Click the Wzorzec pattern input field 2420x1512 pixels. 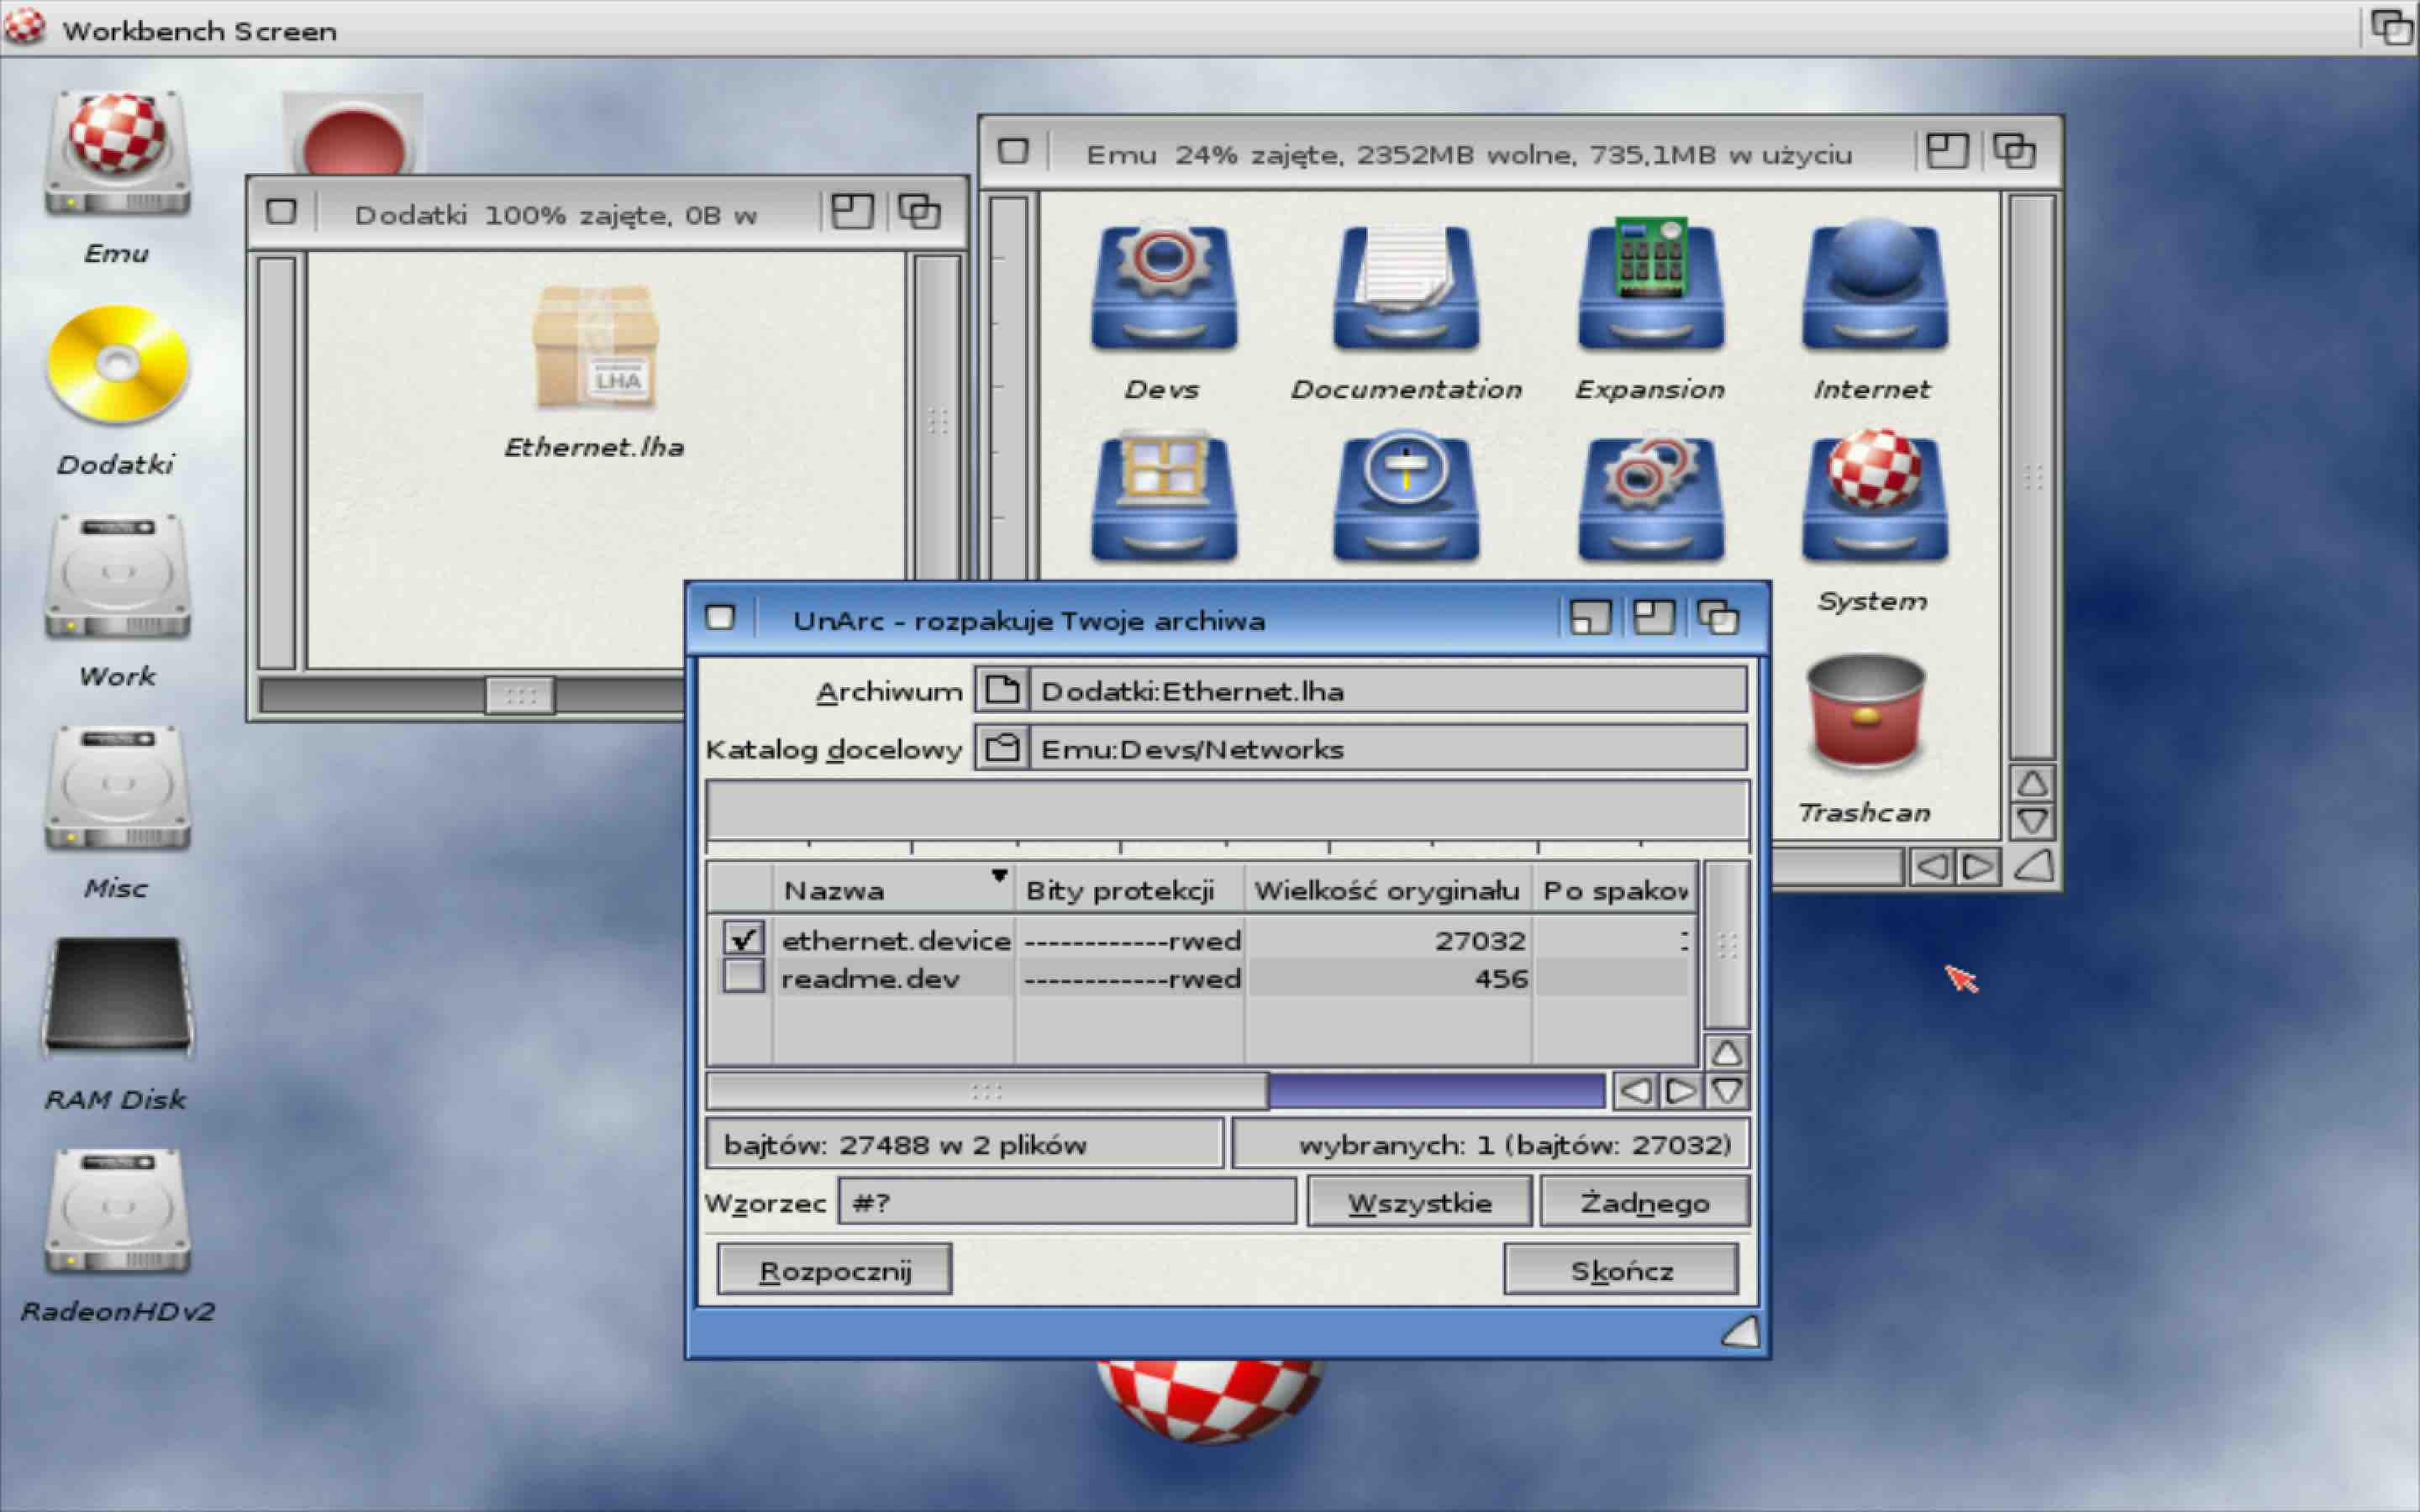coord(1067,1203)
